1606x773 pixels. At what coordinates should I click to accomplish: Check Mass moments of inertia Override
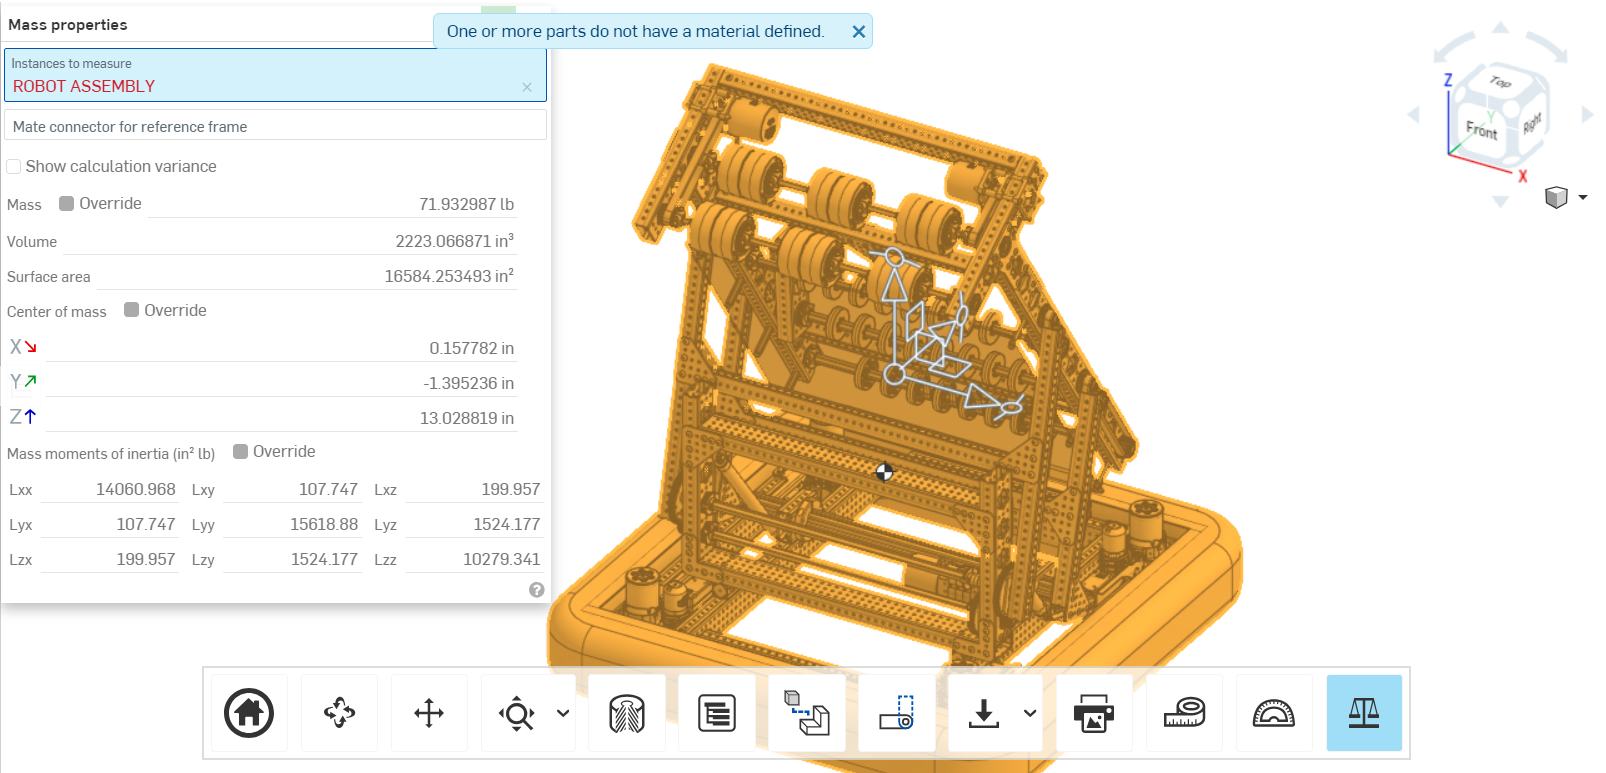pos(240,452)
